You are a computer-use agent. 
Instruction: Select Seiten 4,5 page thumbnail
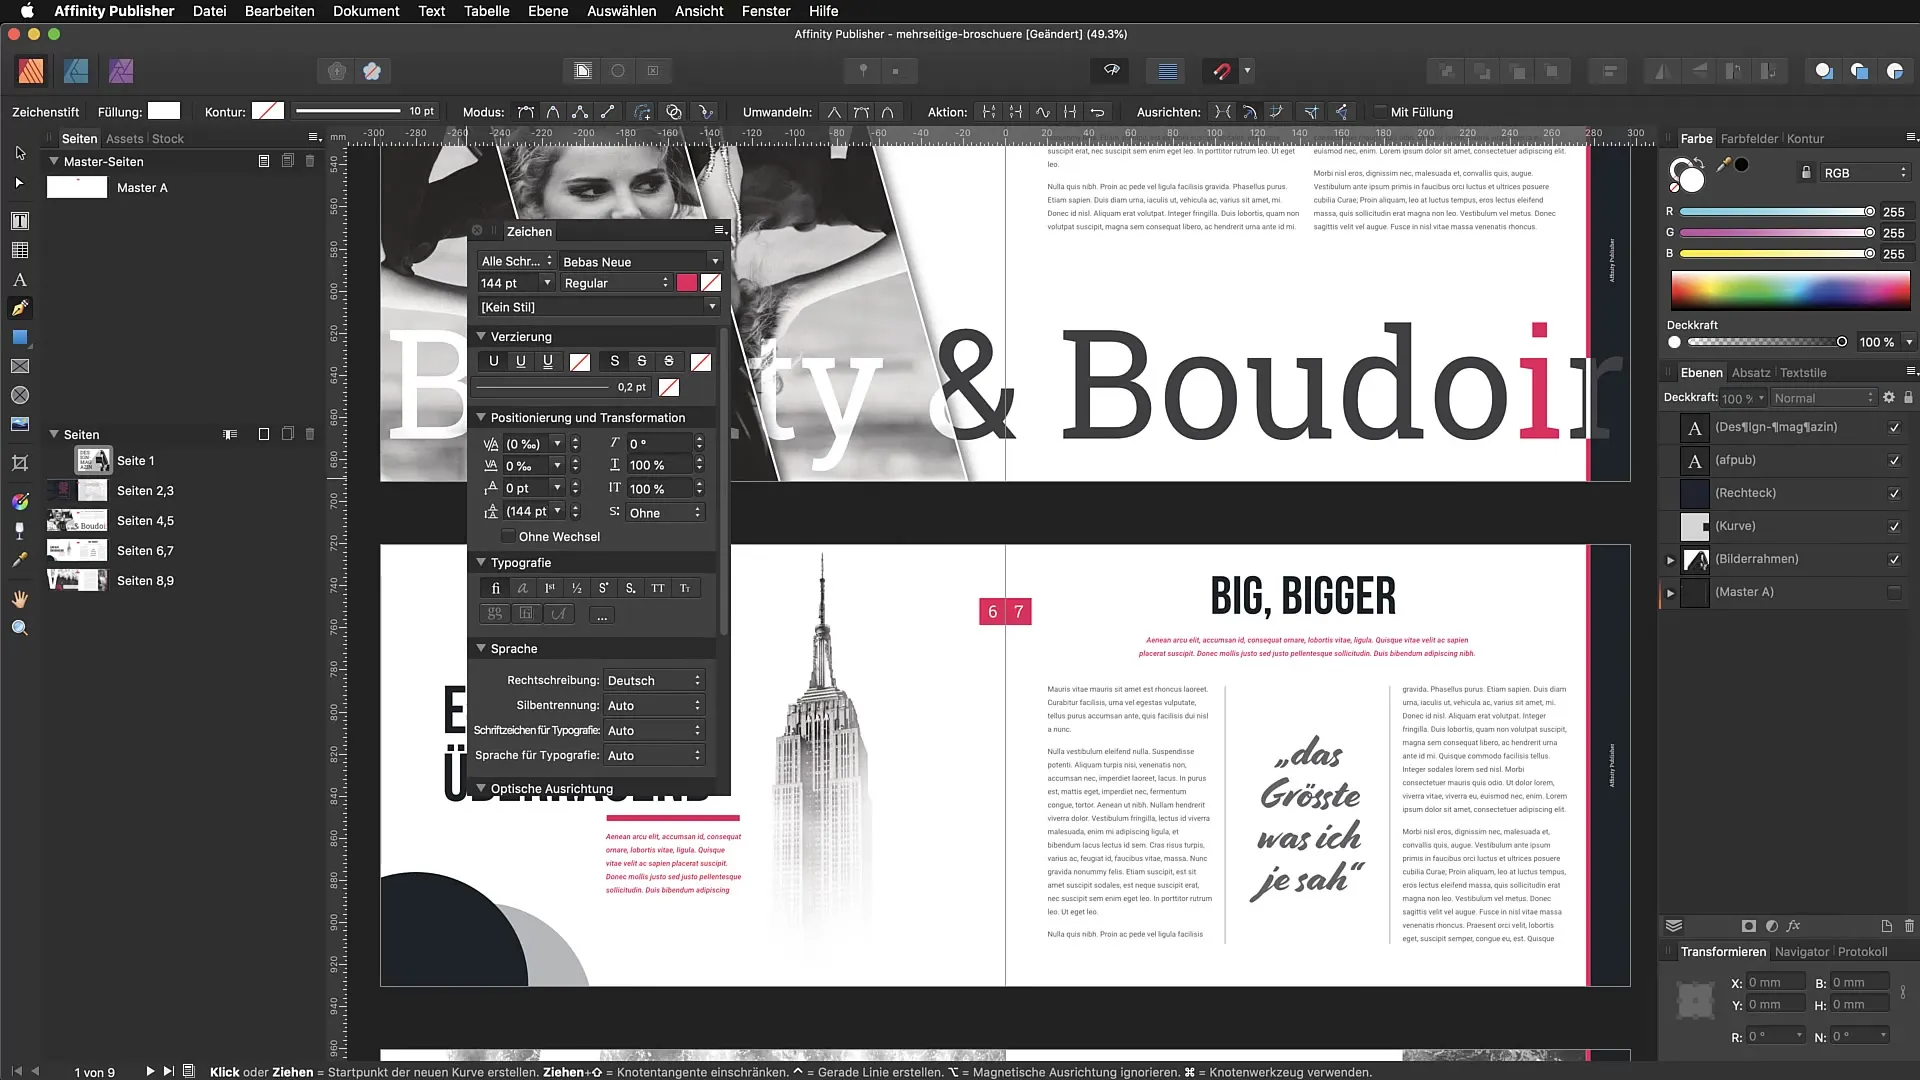[x=77, y=521]
